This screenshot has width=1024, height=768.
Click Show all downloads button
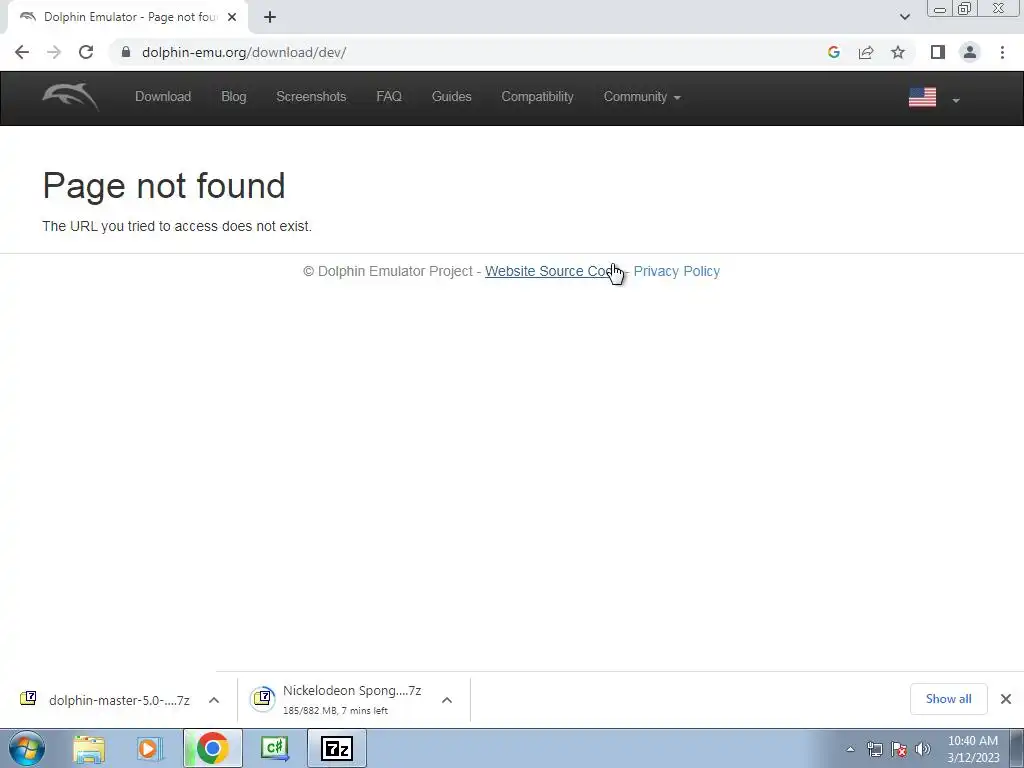[948, 699]
